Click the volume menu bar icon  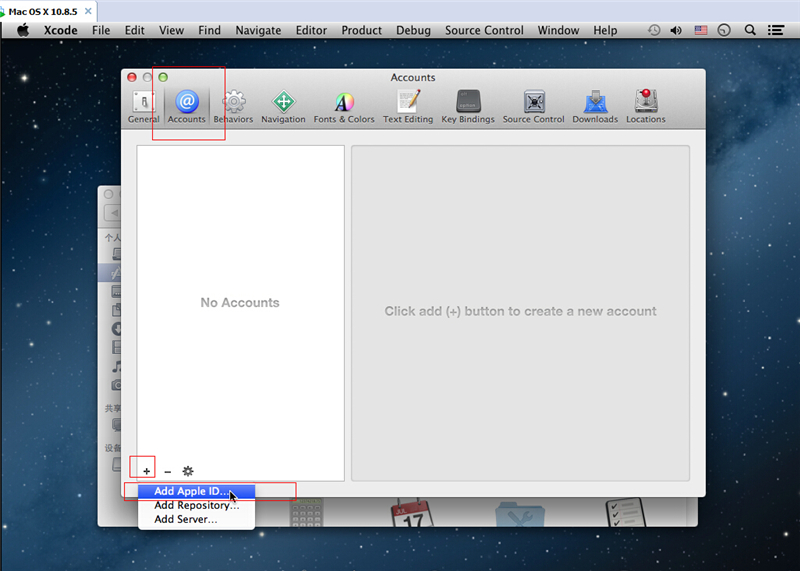(x=676, y=30)
